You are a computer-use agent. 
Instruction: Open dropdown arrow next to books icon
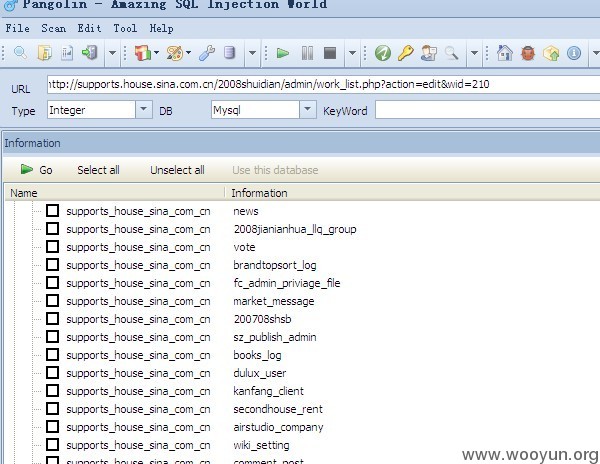click(x=156, y=52)
